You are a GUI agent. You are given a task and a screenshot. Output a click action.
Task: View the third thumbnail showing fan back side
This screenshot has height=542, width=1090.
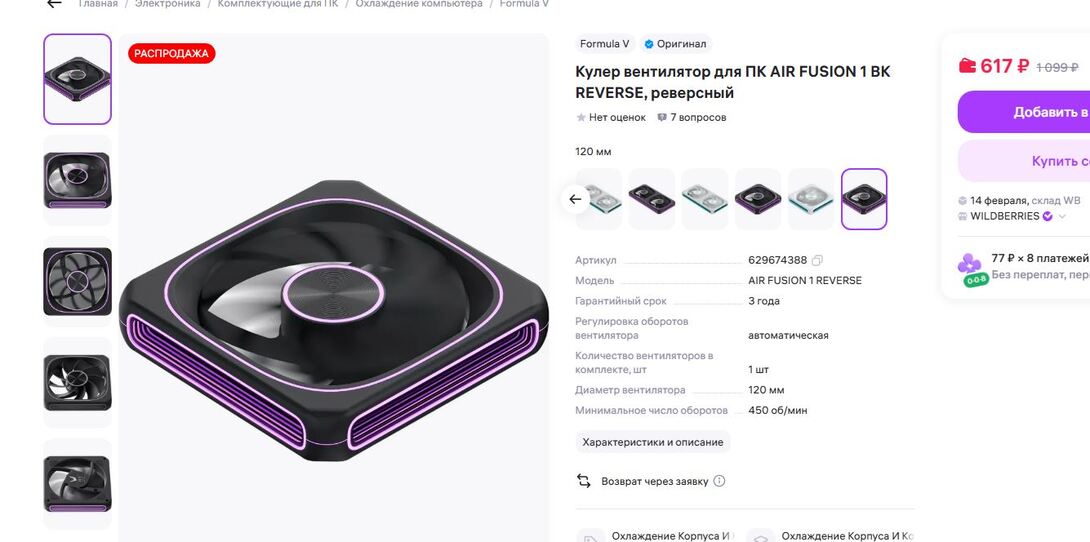(77, 281)
